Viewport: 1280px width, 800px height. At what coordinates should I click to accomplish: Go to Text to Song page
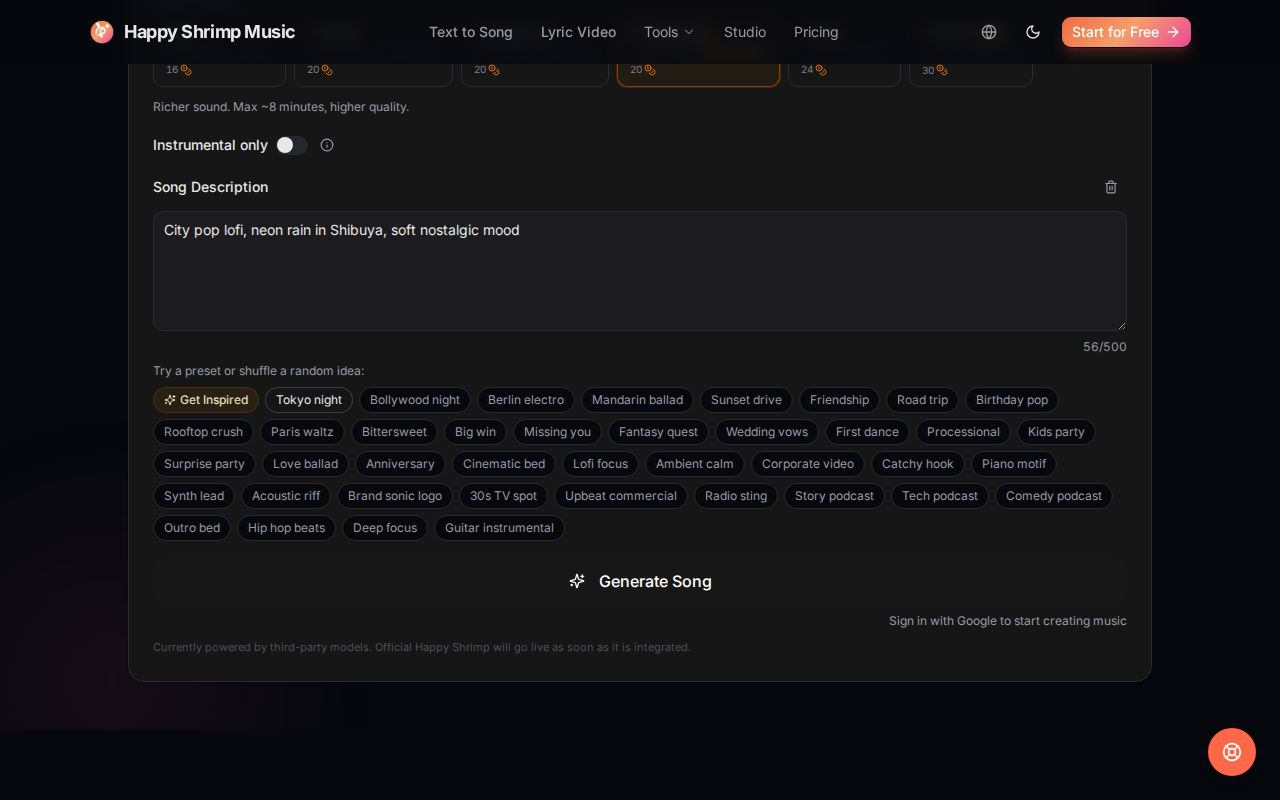tap(471, 32)
